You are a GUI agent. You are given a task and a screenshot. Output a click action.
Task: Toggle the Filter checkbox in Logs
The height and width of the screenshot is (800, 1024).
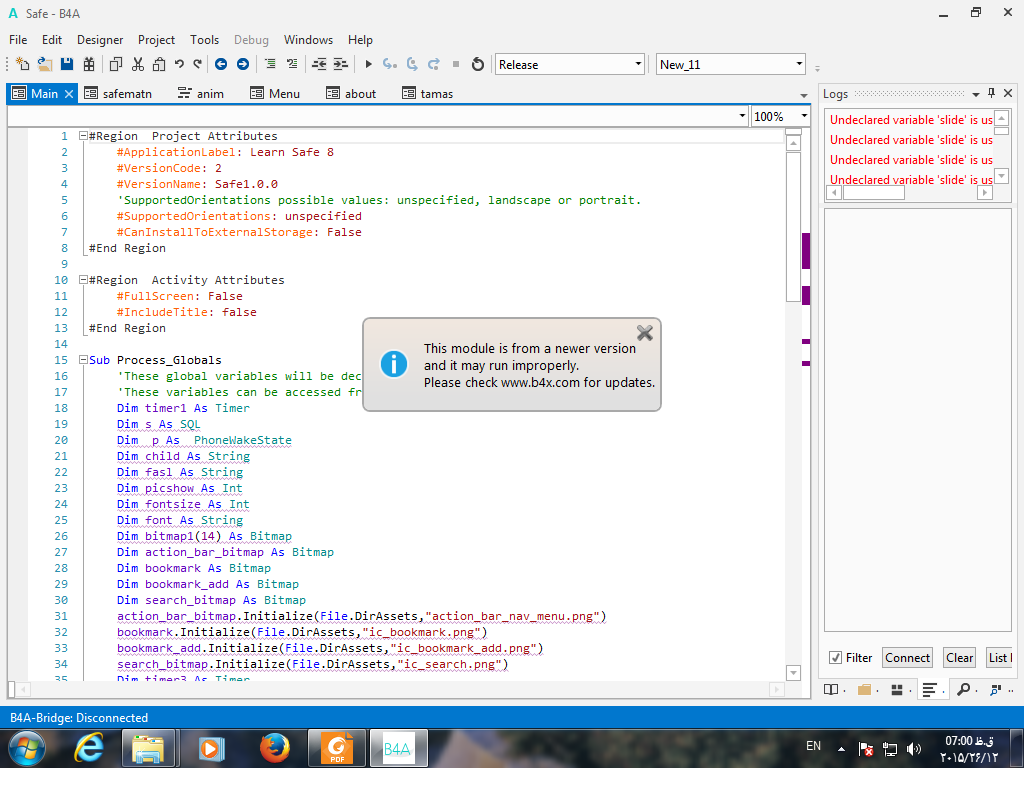click(835, 657)
